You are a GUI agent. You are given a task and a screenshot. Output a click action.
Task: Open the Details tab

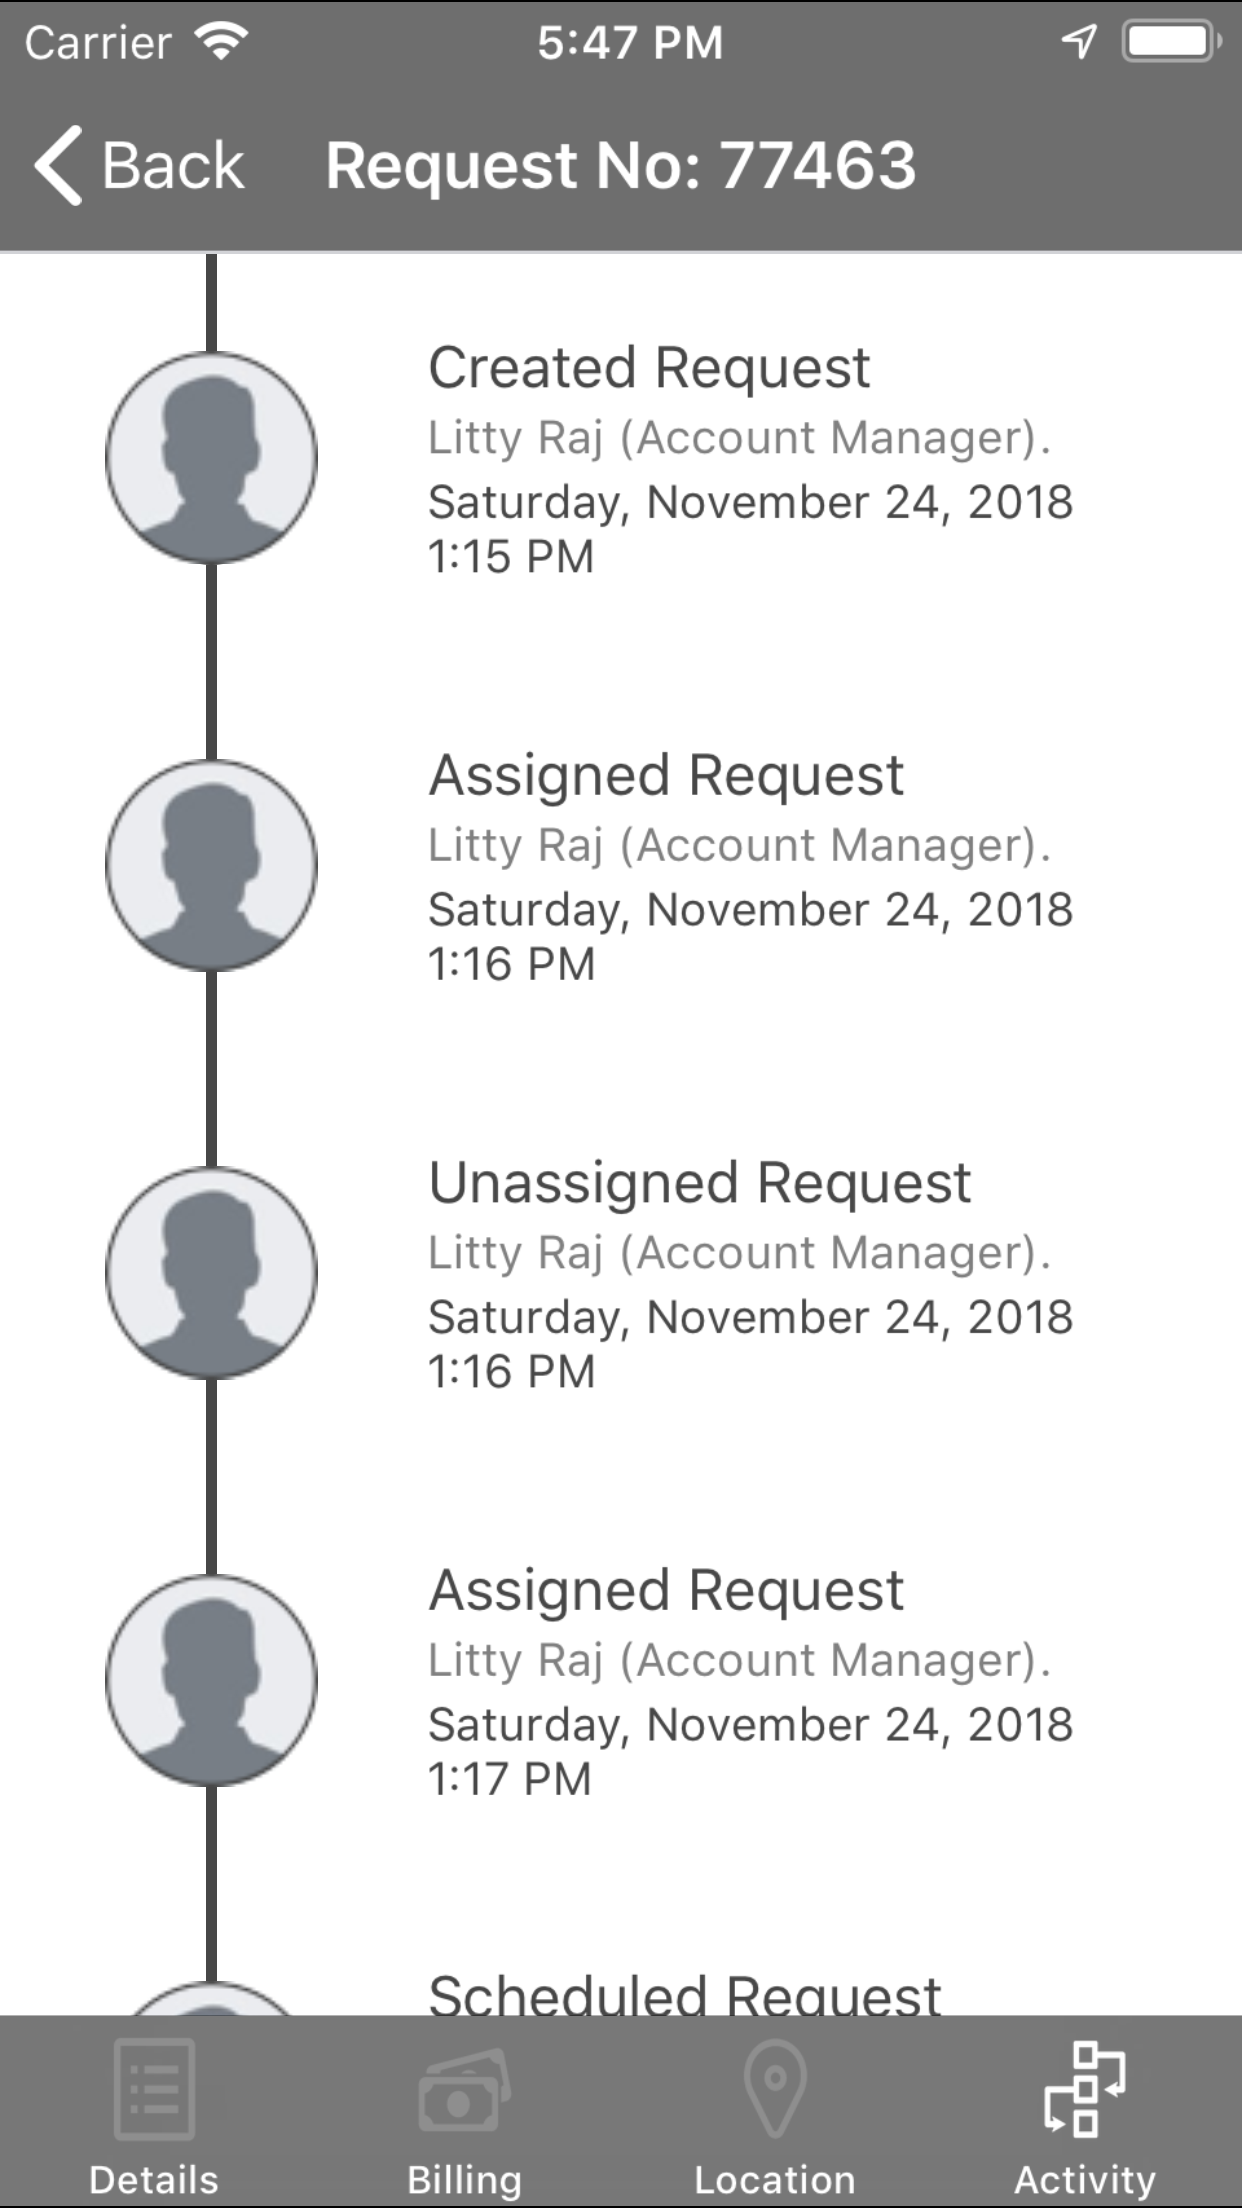pyautogui.click(x=154, y=2178)
